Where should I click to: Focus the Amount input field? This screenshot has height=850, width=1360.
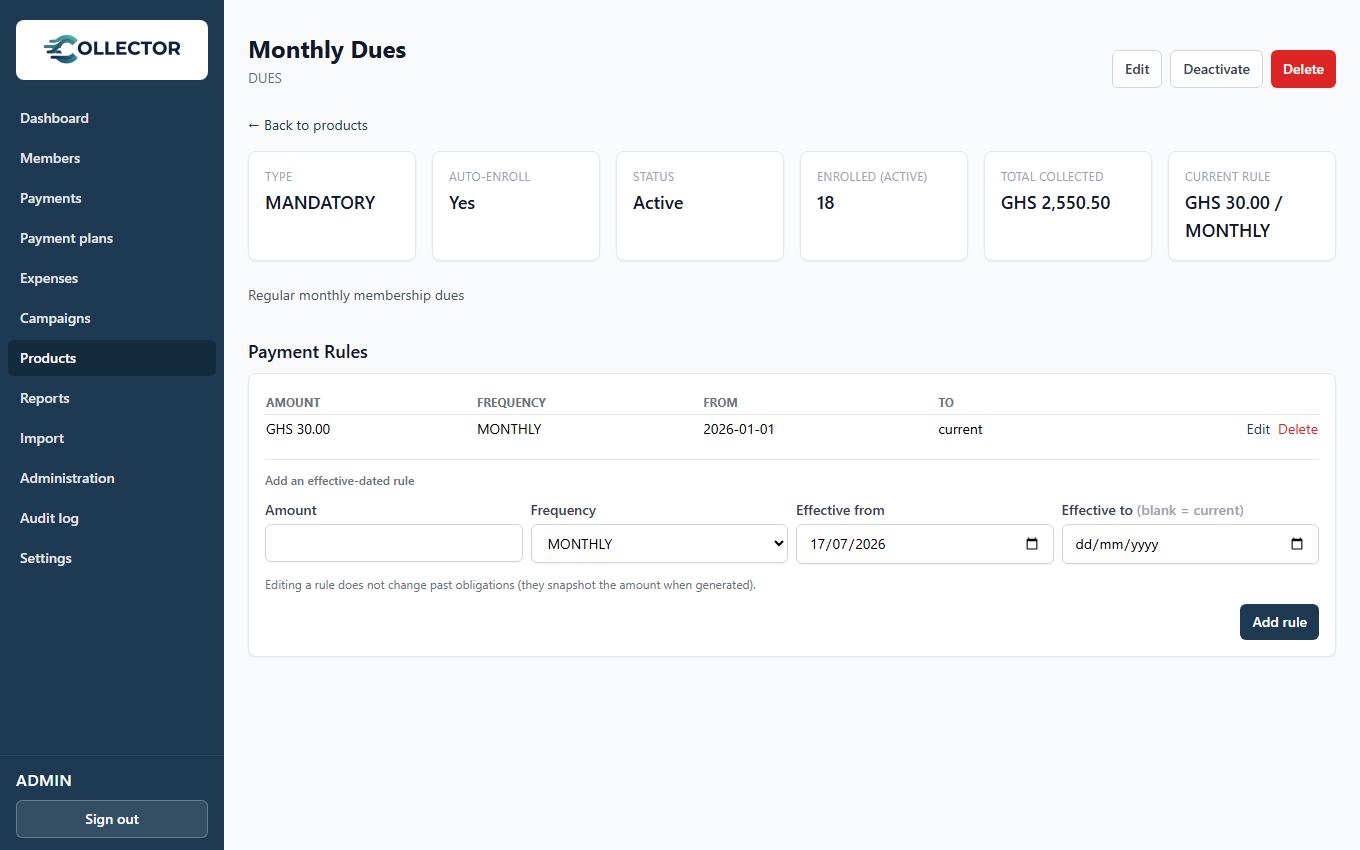pos(394,543)
